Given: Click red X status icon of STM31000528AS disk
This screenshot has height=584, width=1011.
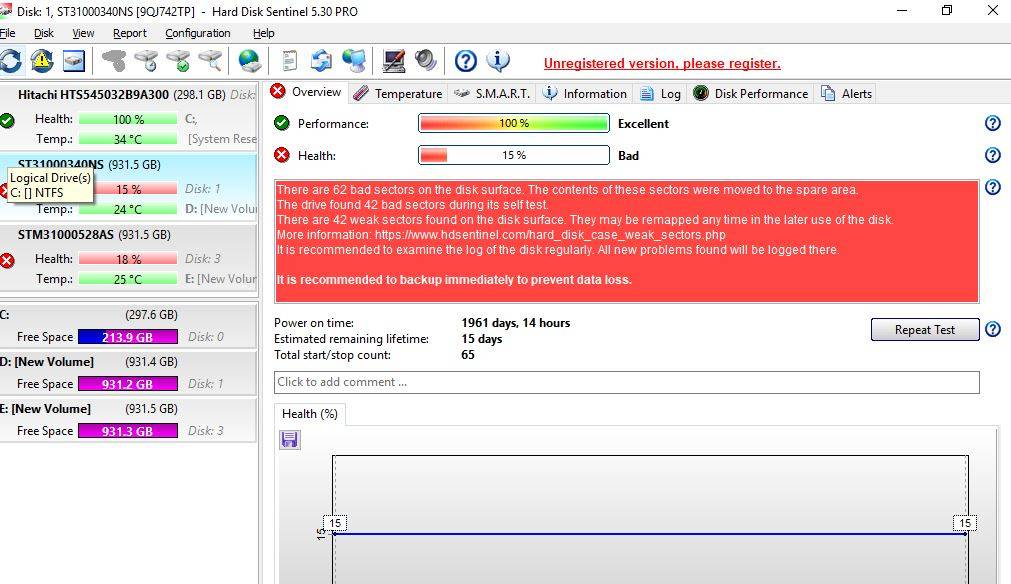Looking at the screenshot, I should tap(7, 260).
